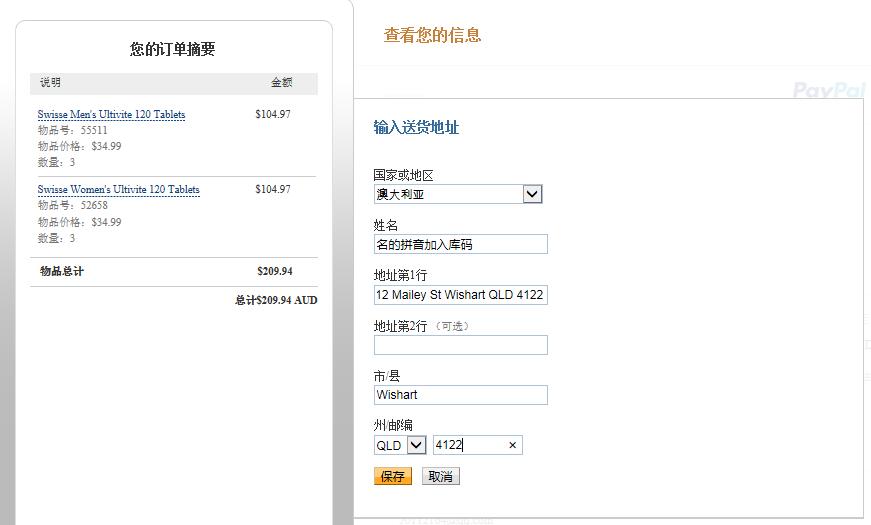871x525 pixels.
Task: Click the 您的订单摘要 order summary heading
Action: [173, 49]
